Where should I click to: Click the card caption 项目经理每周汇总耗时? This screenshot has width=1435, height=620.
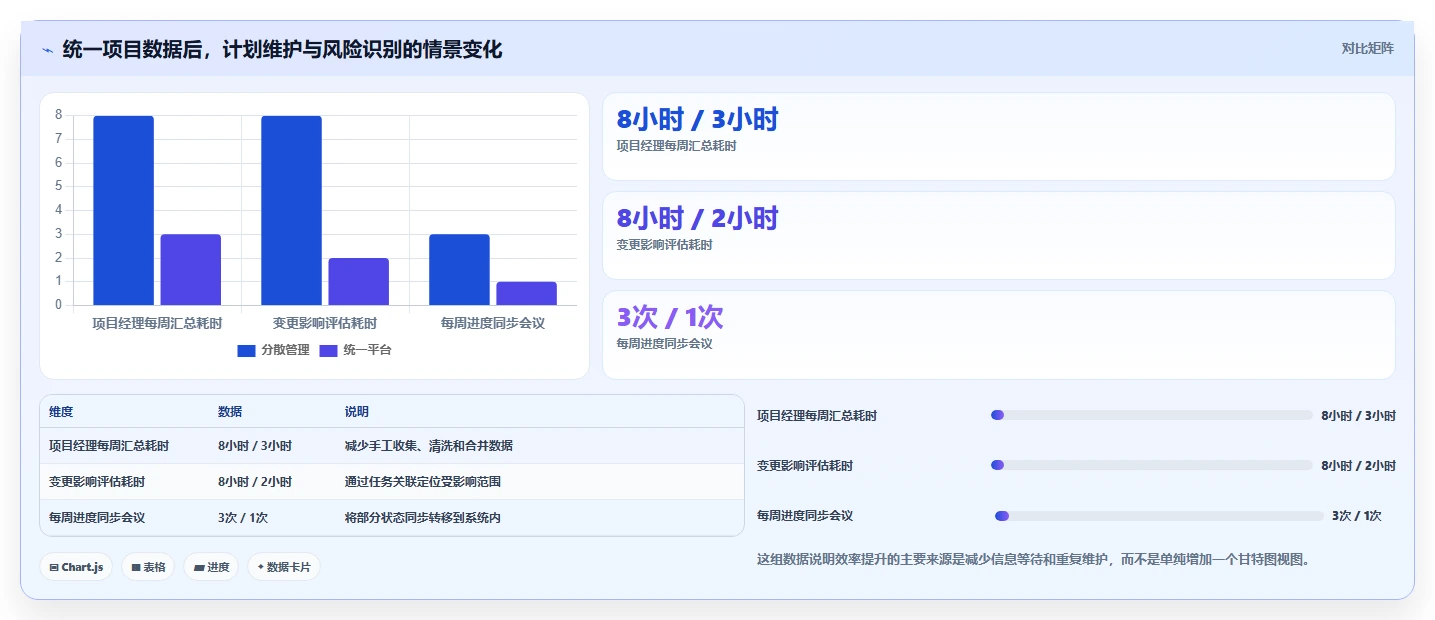click(677, 146)
